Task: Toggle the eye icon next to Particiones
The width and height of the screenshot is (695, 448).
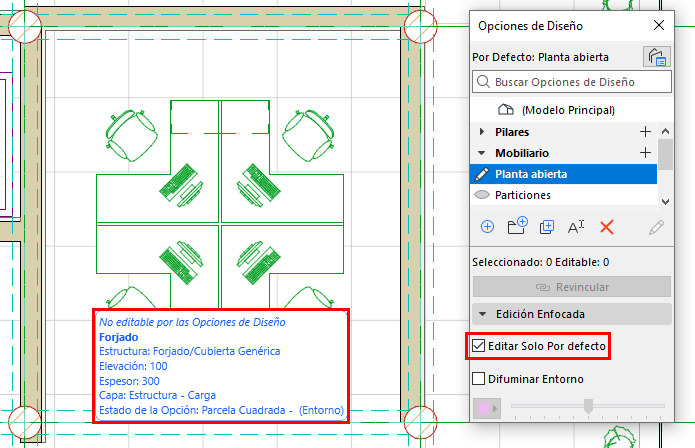Action: pyautogui.click(x=482, y=195)
